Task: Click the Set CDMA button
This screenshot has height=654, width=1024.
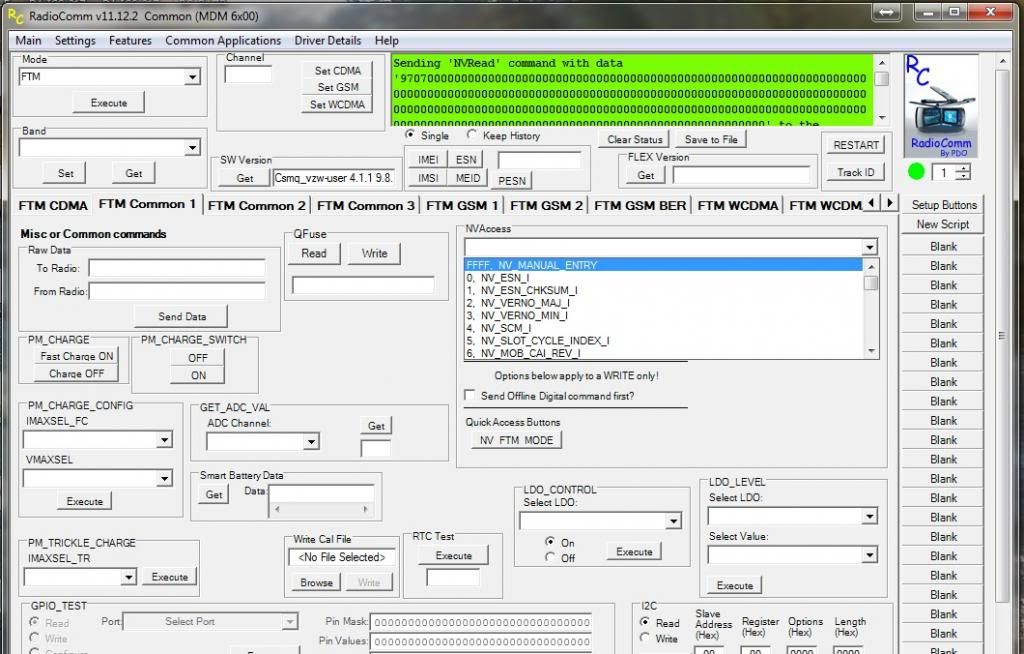Action: [x=338, y=70]
